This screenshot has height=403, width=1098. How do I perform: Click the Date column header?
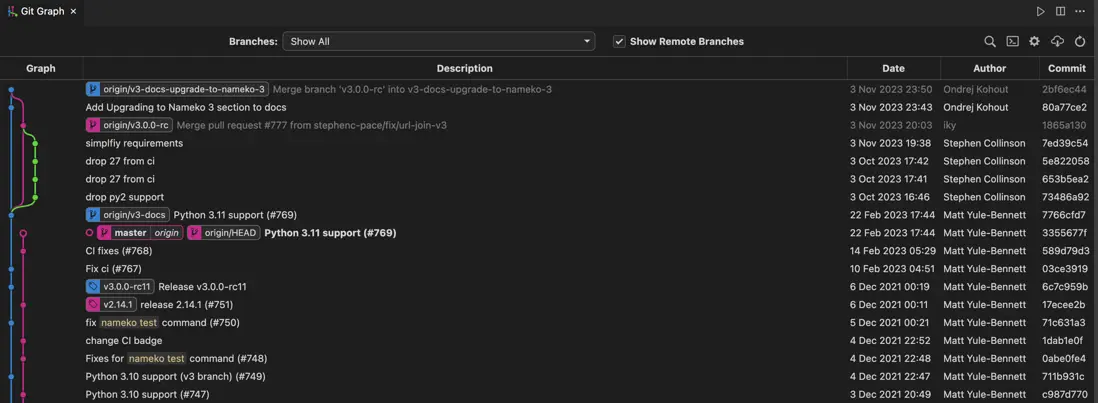tap(893, 68)
